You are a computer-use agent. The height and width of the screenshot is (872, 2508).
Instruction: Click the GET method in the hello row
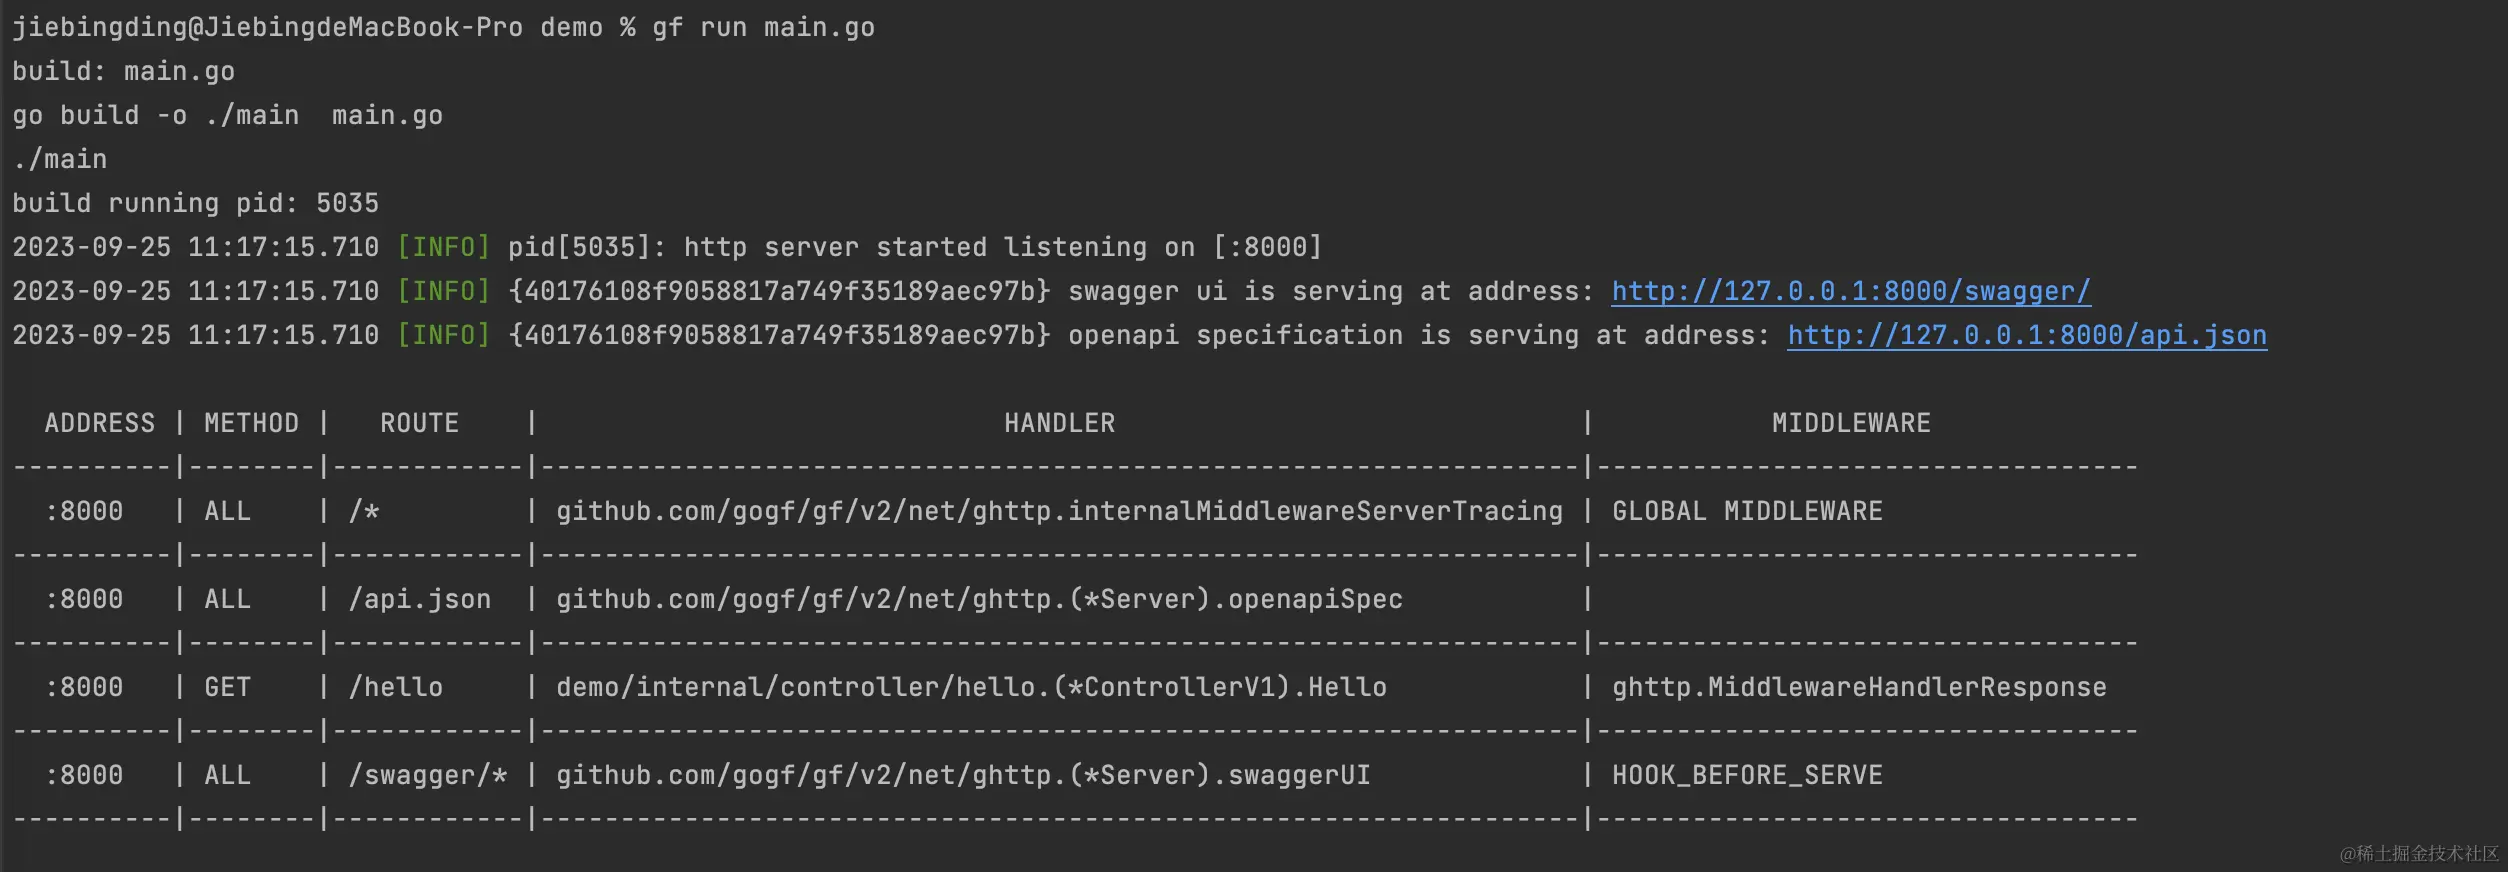227,687
